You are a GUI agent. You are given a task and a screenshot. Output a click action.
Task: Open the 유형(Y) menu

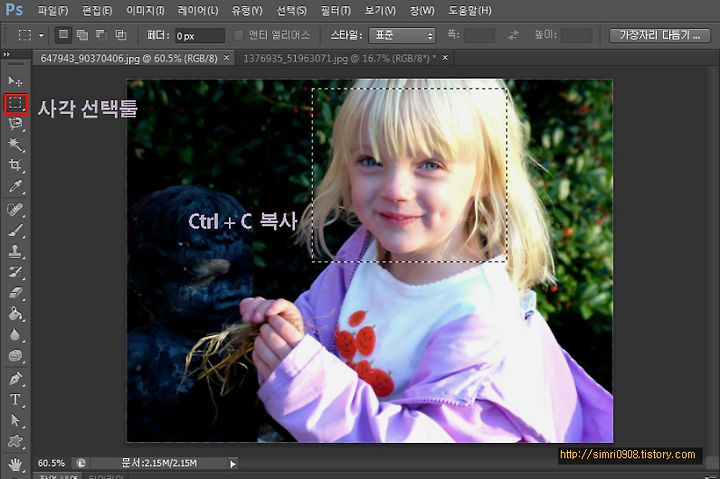247,10
